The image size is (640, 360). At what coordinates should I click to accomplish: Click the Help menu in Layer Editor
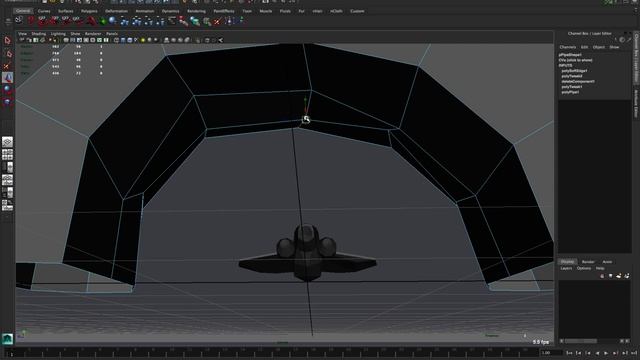pyautogui.click(x=600, y=269)
